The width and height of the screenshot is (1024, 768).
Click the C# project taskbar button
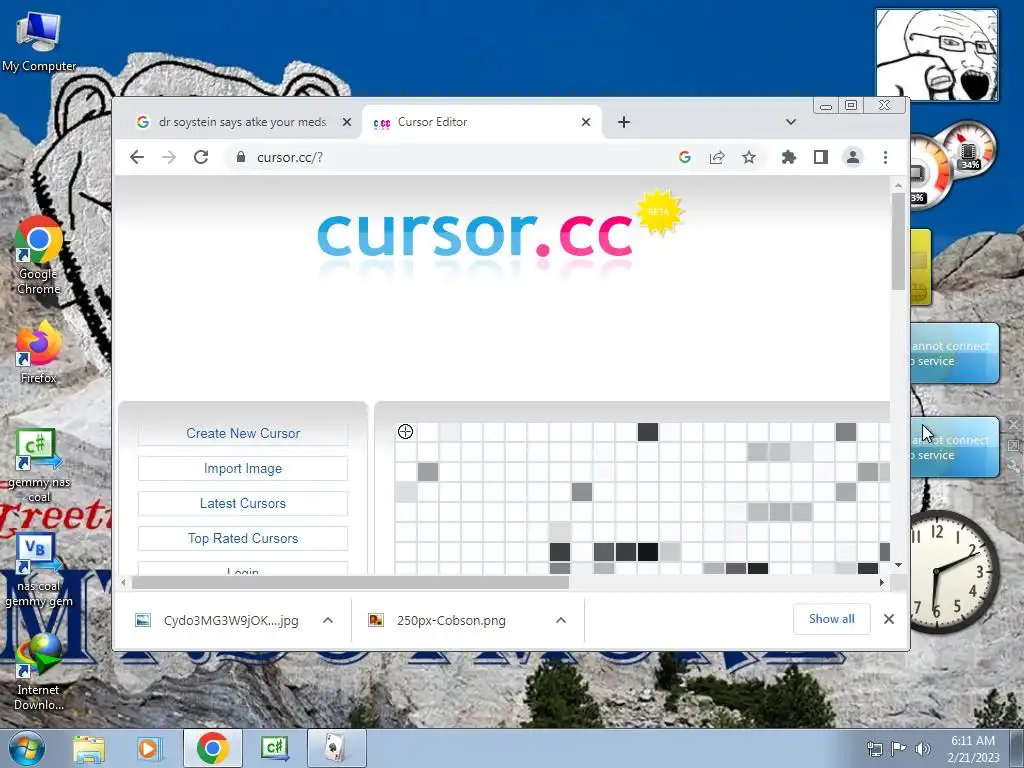coord(274,748)
